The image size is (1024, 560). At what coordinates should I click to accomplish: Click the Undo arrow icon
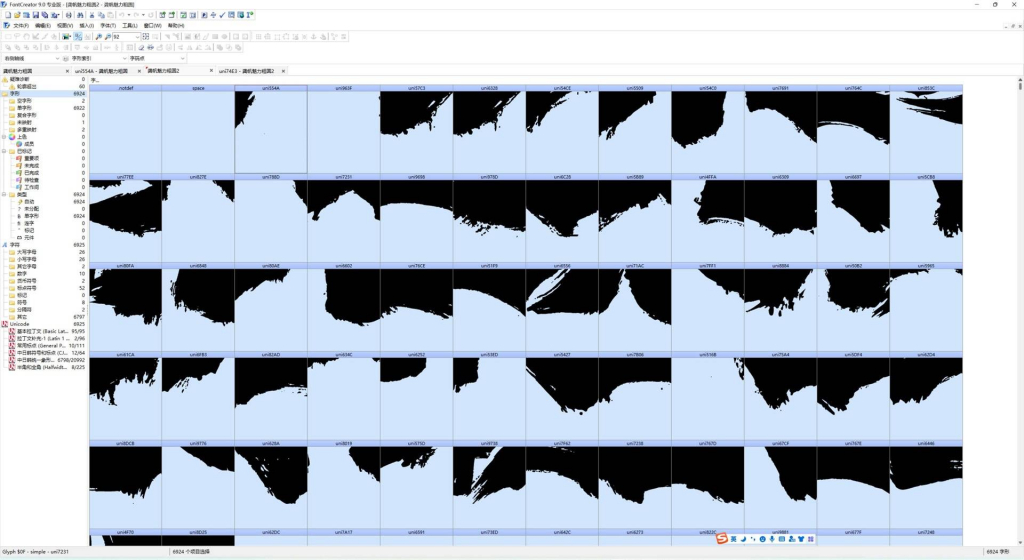point(121,15)
